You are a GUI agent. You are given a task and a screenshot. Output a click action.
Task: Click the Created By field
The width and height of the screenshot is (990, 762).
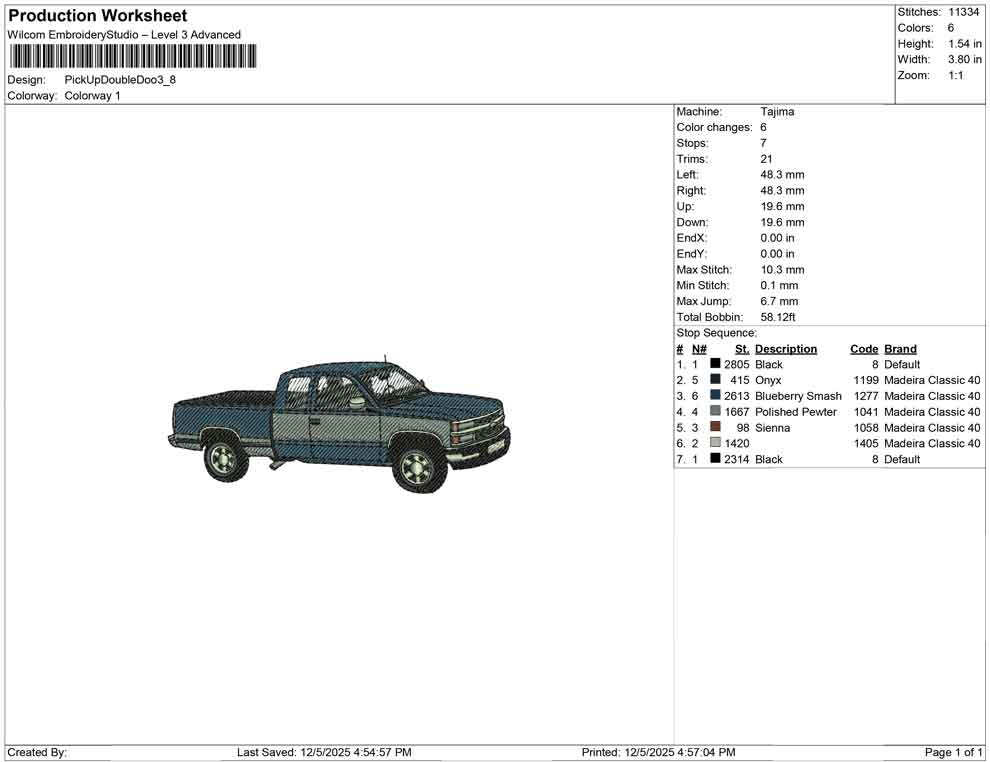tap(38, 752)
